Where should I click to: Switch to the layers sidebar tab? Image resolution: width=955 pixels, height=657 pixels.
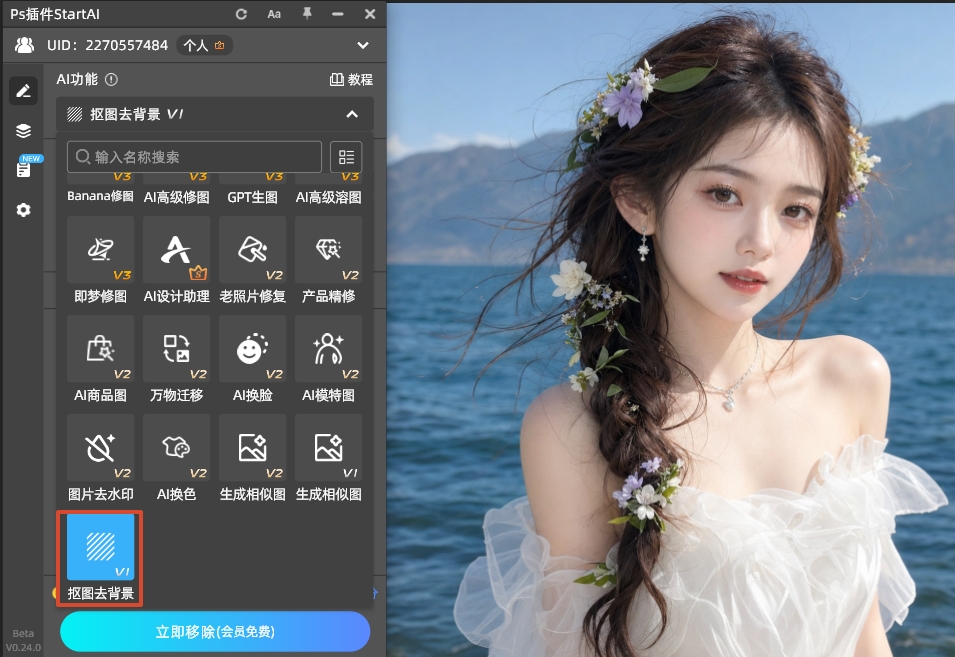coord(23,130)
